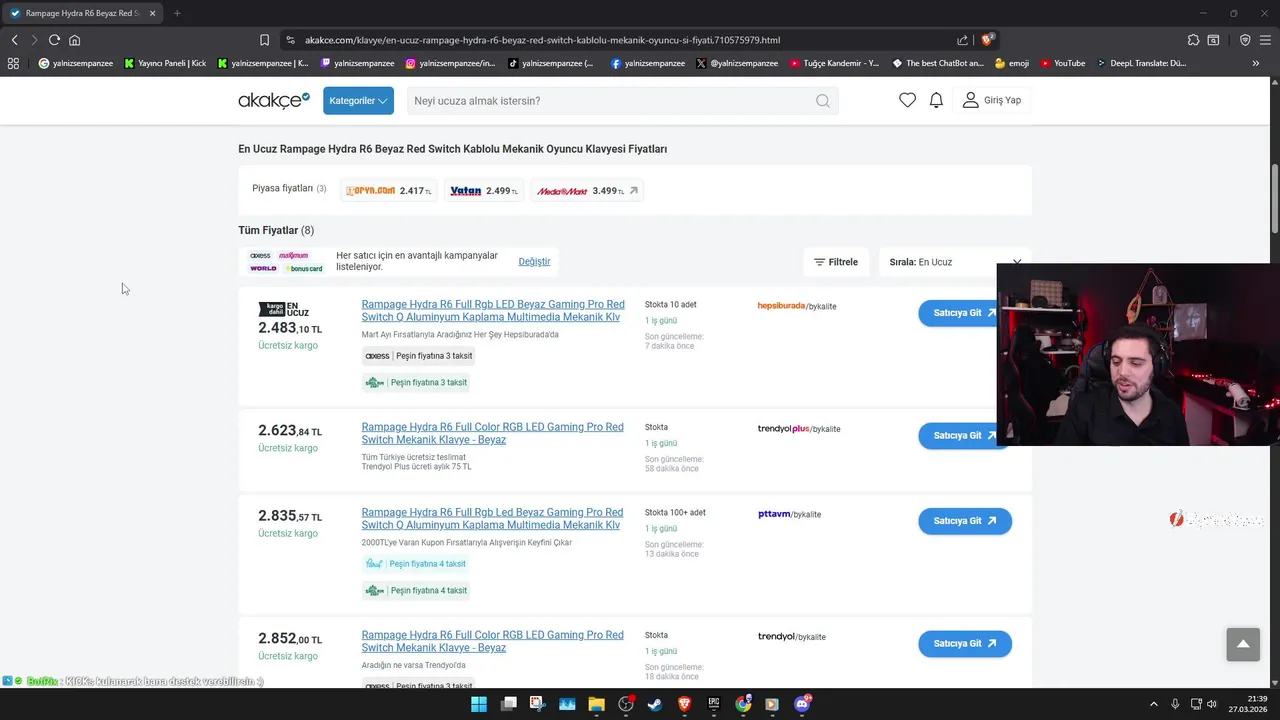Open Epic Games Launcher from taskbar
This screenshot has height=720, width=1280.
(714, 704)
